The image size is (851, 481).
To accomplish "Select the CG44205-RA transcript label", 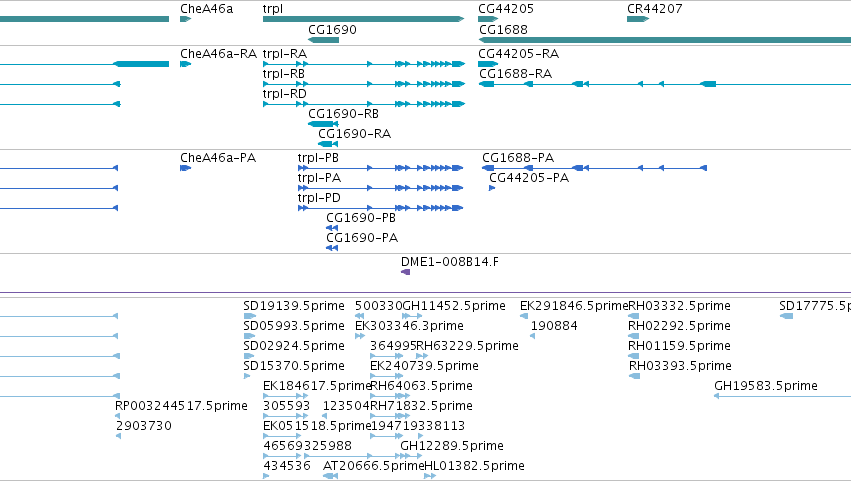I will 518,54.
